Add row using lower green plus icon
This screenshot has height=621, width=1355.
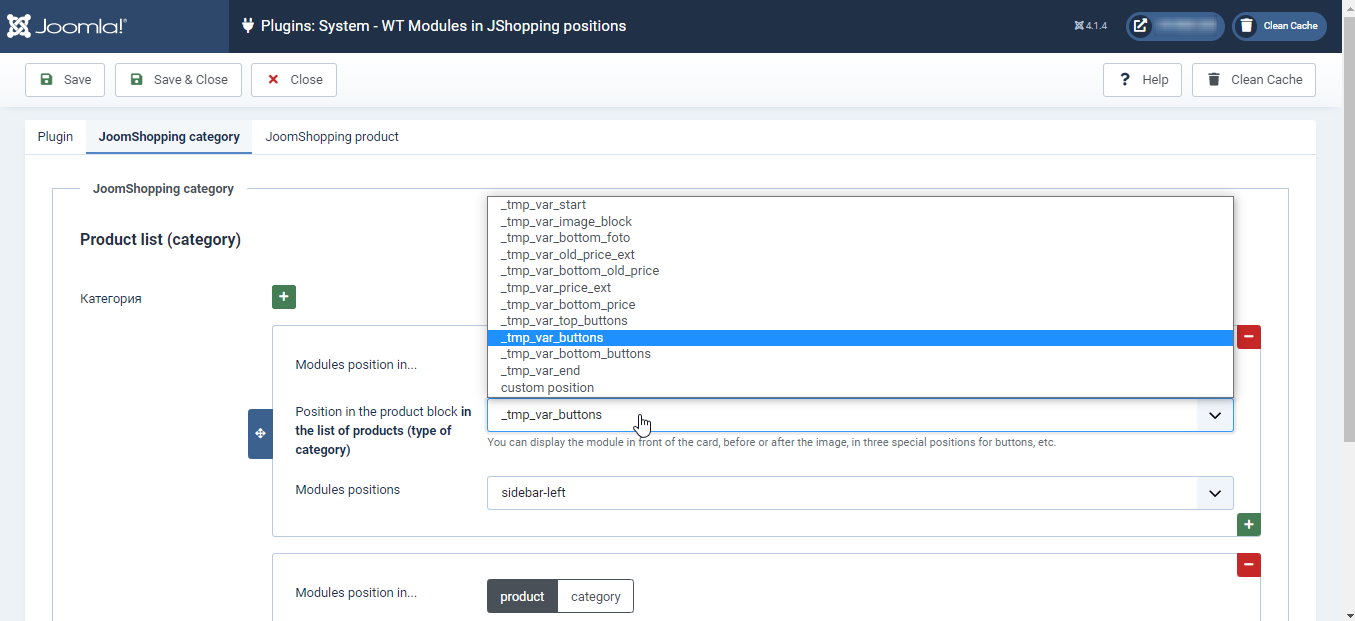[1248, 524]
